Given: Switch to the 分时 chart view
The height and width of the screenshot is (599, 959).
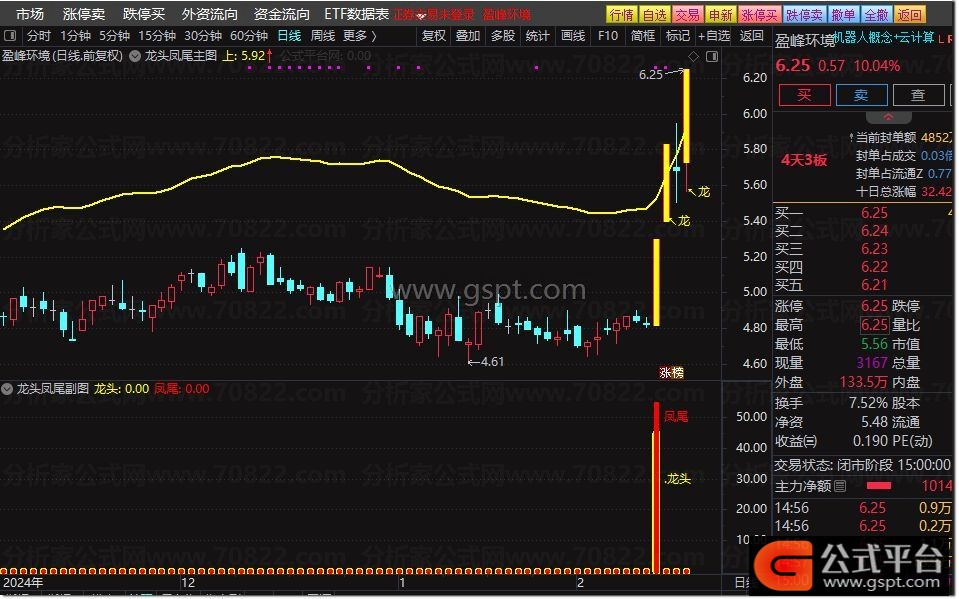Looking at the screenshot, I should (x=39, y=35).
